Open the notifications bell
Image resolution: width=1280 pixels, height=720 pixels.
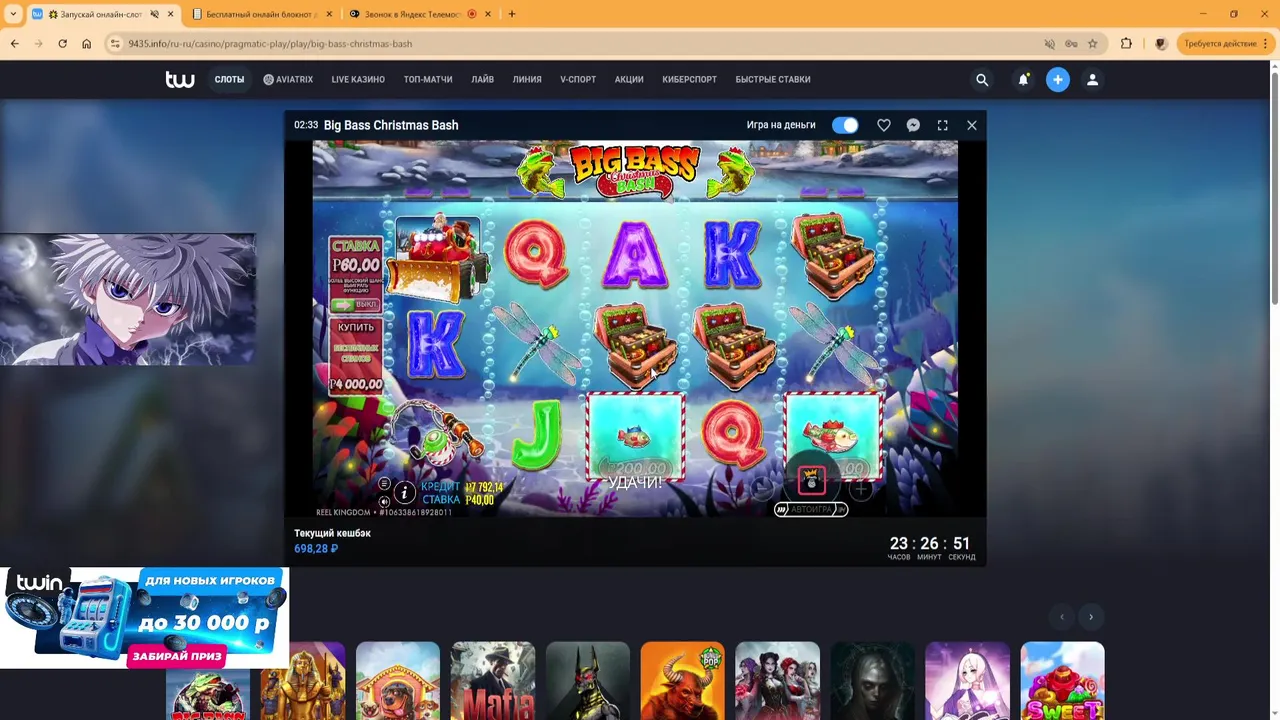pos(1023,80)
